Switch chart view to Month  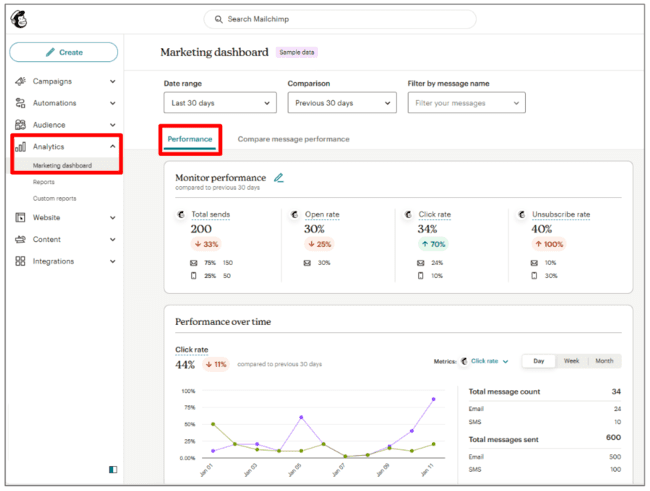(x=604, y=361)
